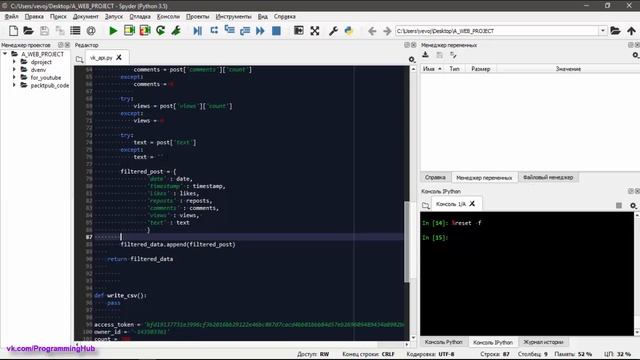Click the IPython prompt In [15]
Image resolution: width=640 pixels, height=360 pixels.
435,238
